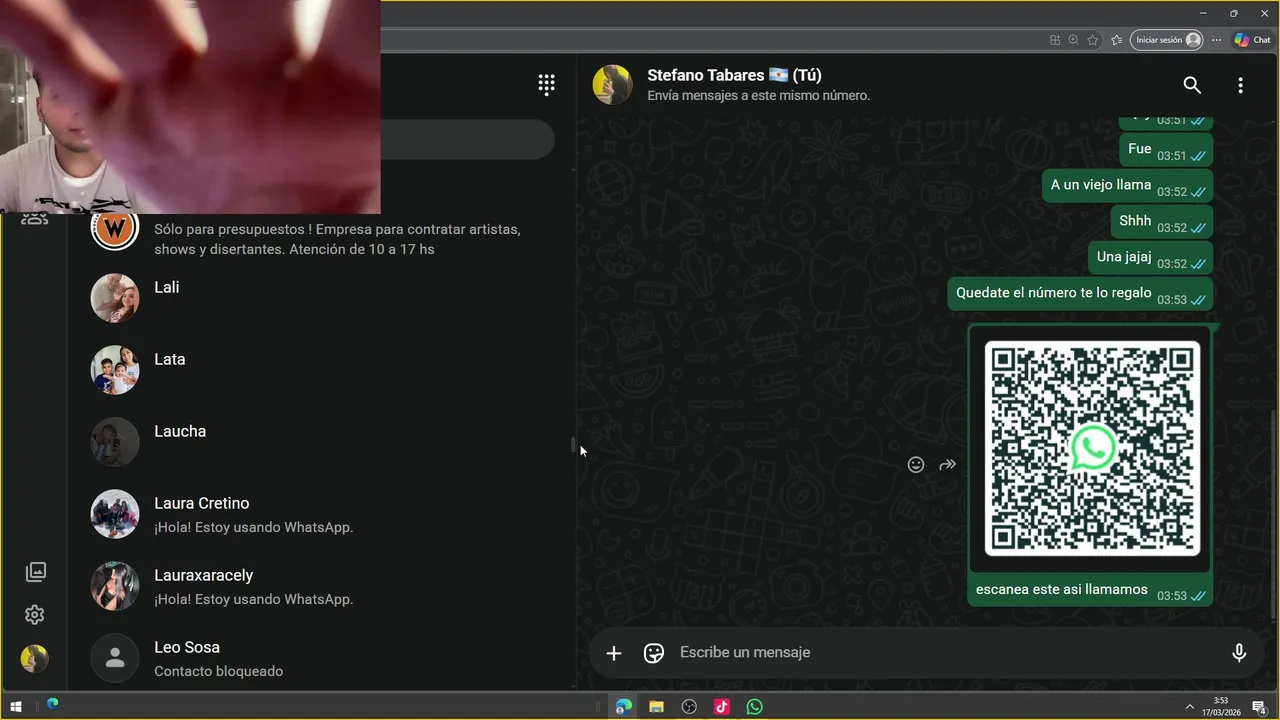Show hidden system tray icons
Viewport: 1280px width, 720px height.
(x=1189, y=707)
